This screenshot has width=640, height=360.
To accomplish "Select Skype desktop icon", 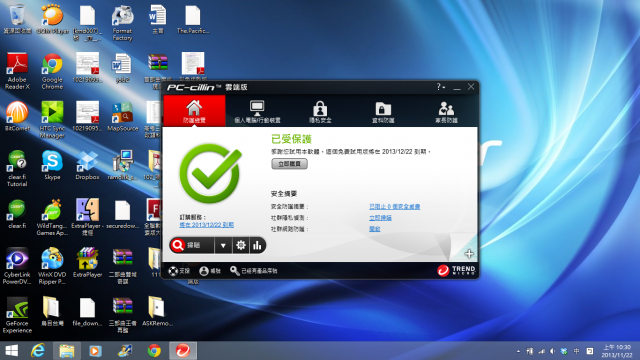I will pyautogui.click(x=52, y=165).
